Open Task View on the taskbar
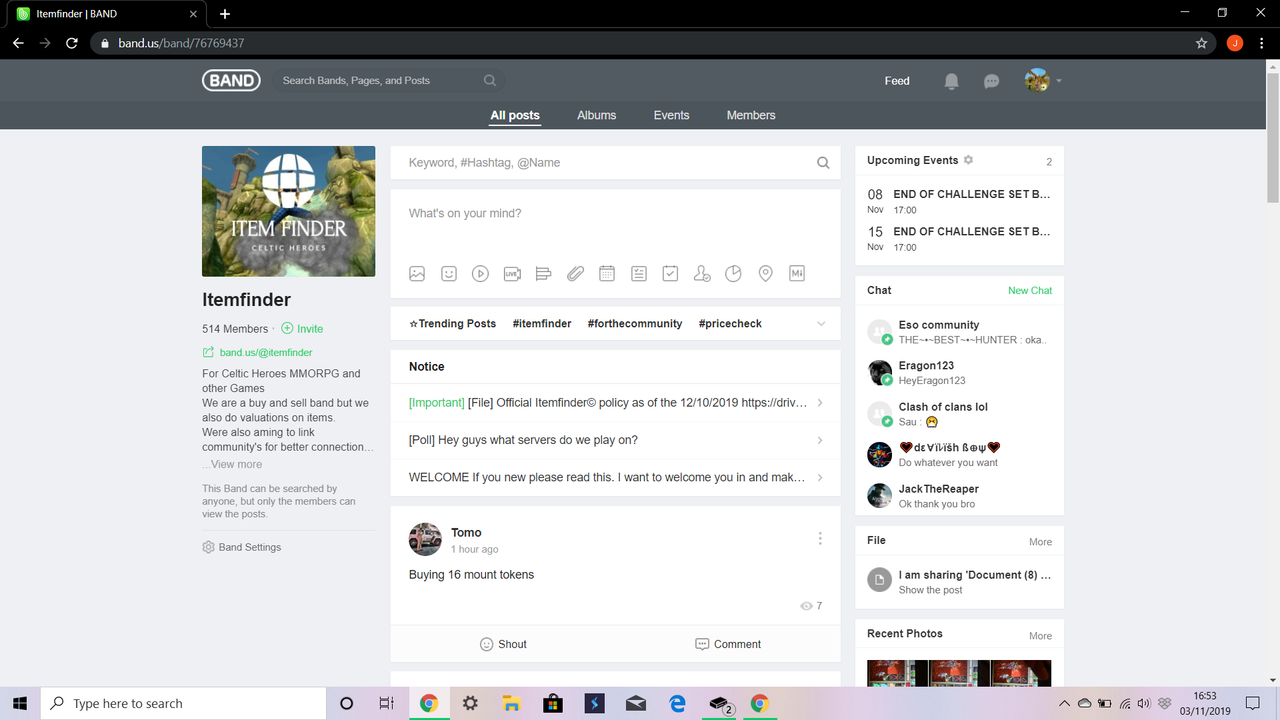 386,703
